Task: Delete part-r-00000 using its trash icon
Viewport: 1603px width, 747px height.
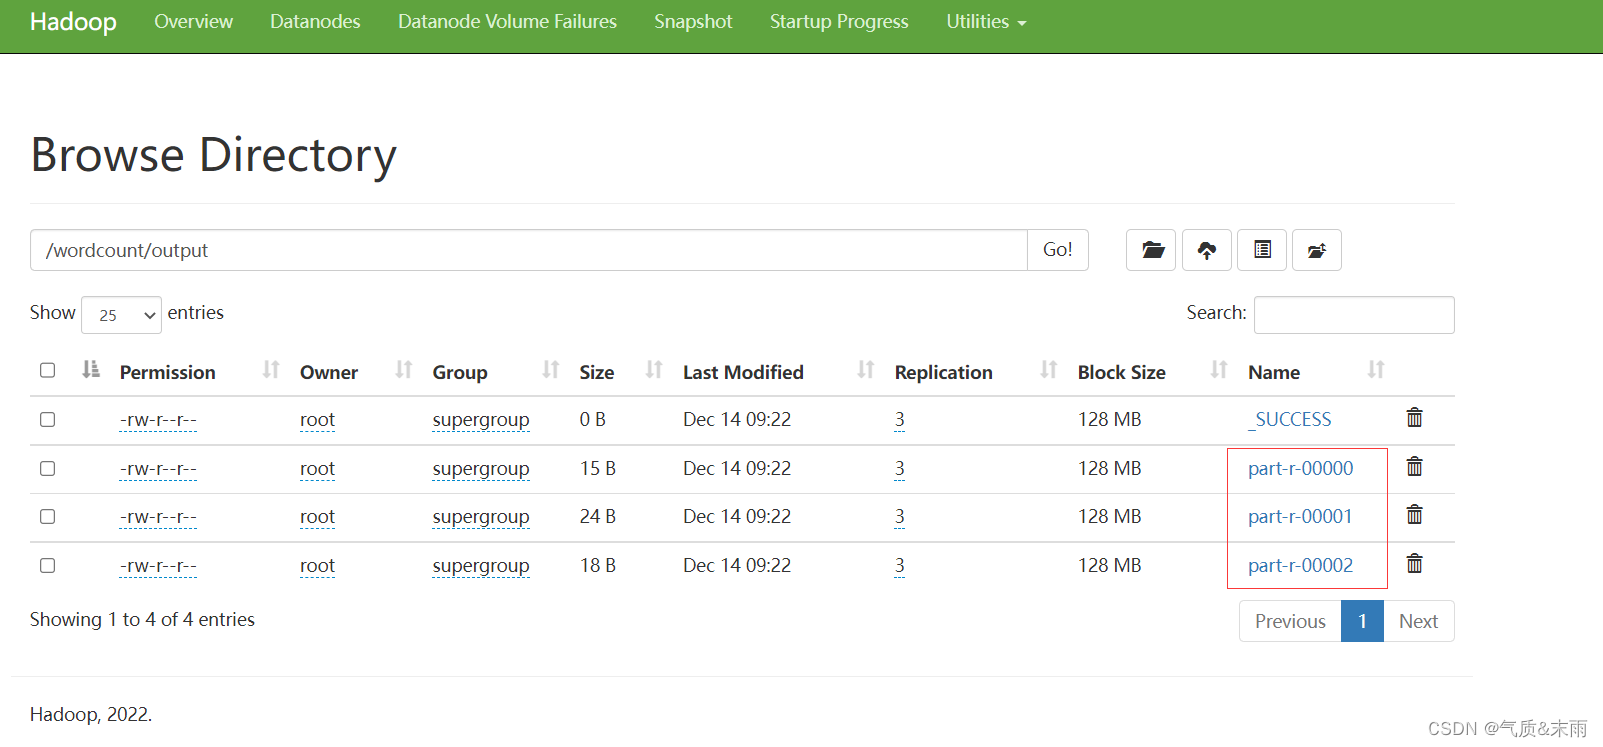Action: click(x=1414, y=467)
